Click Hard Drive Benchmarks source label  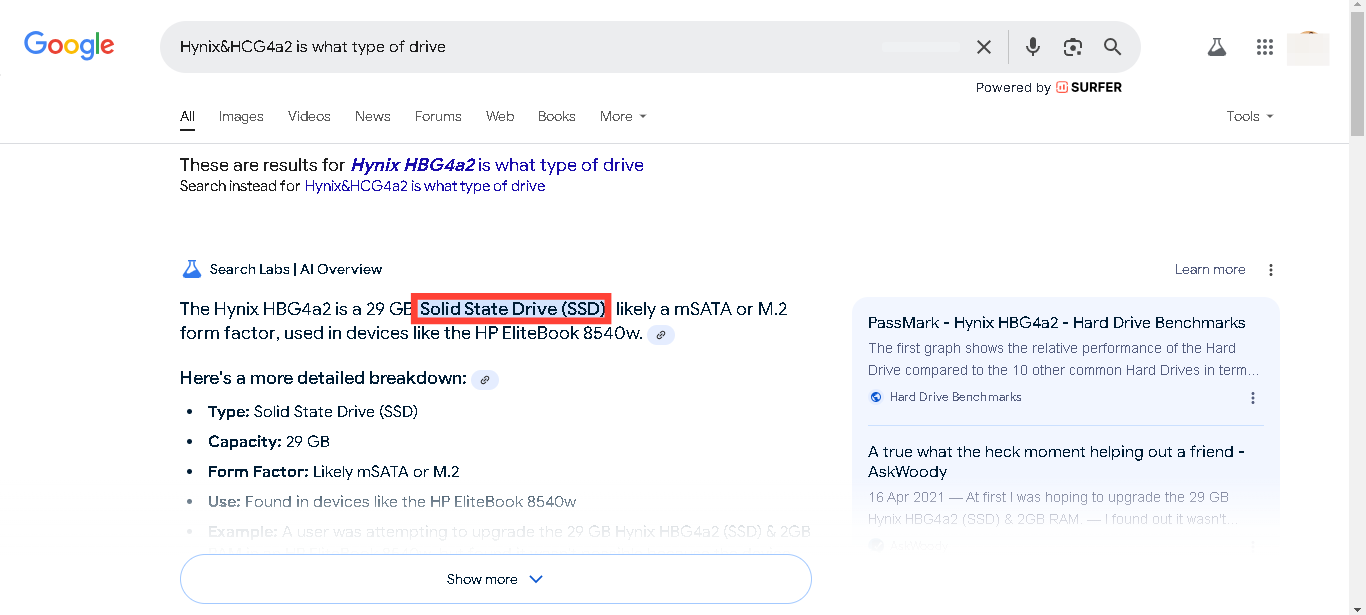coord(956,397)
